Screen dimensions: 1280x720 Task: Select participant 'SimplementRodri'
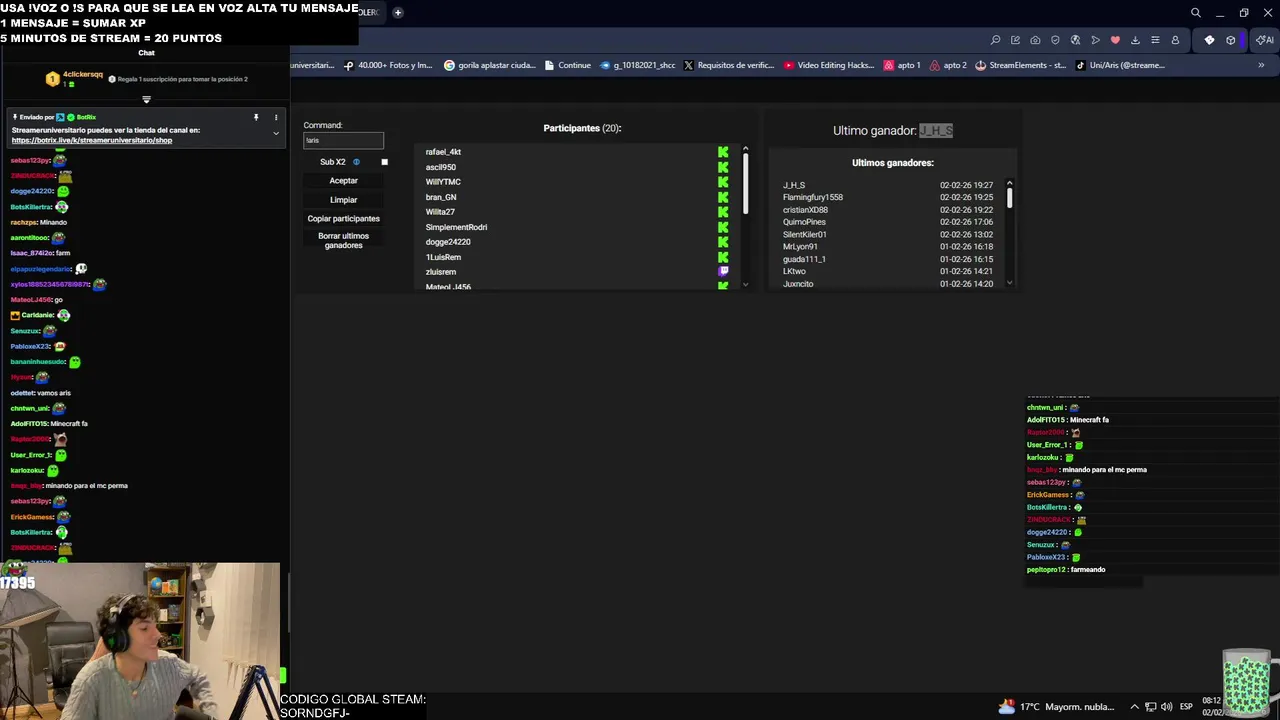tap(456, 227)
